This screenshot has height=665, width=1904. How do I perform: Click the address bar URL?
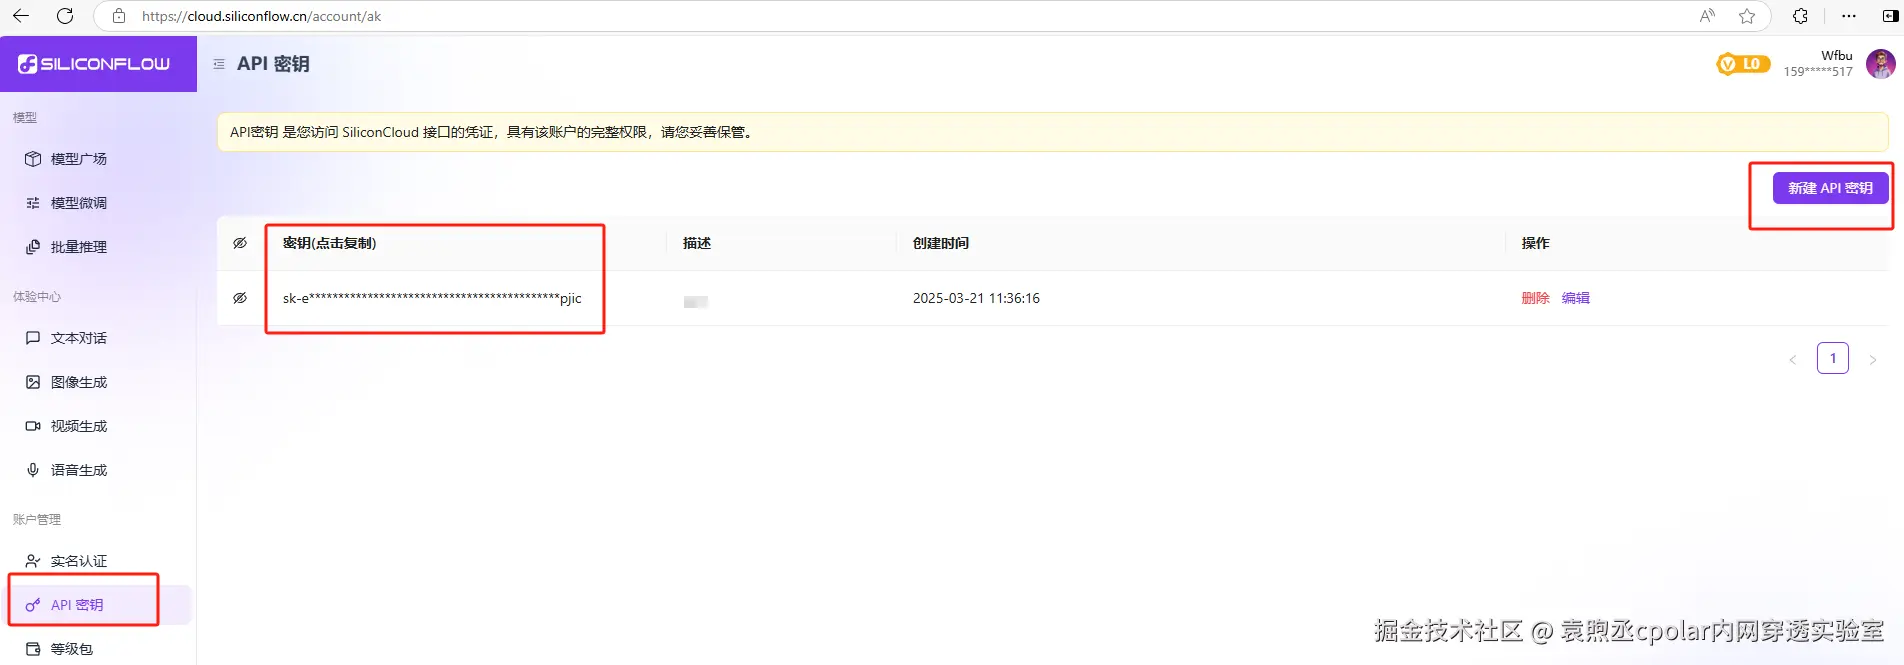coord(262,16)
